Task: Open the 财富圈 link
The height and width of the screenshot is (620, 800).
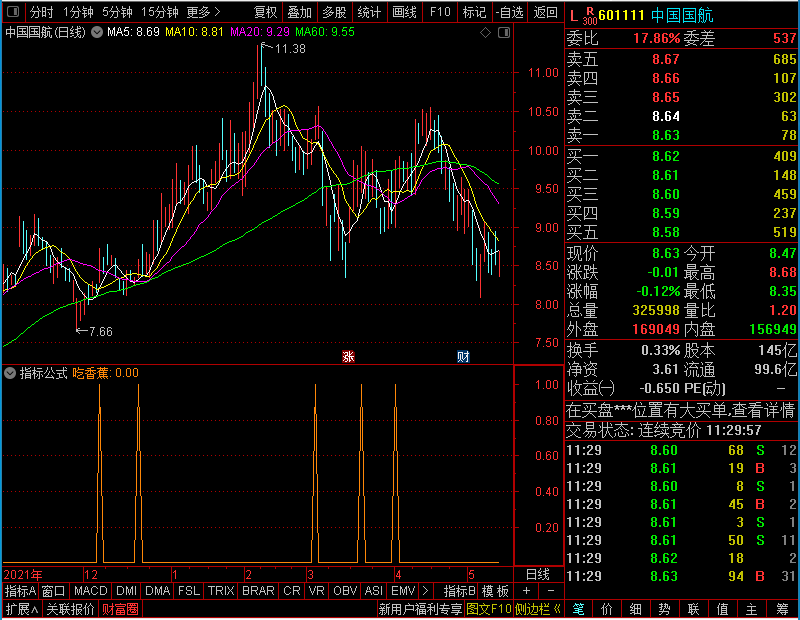Action: [x=120, y=609]
